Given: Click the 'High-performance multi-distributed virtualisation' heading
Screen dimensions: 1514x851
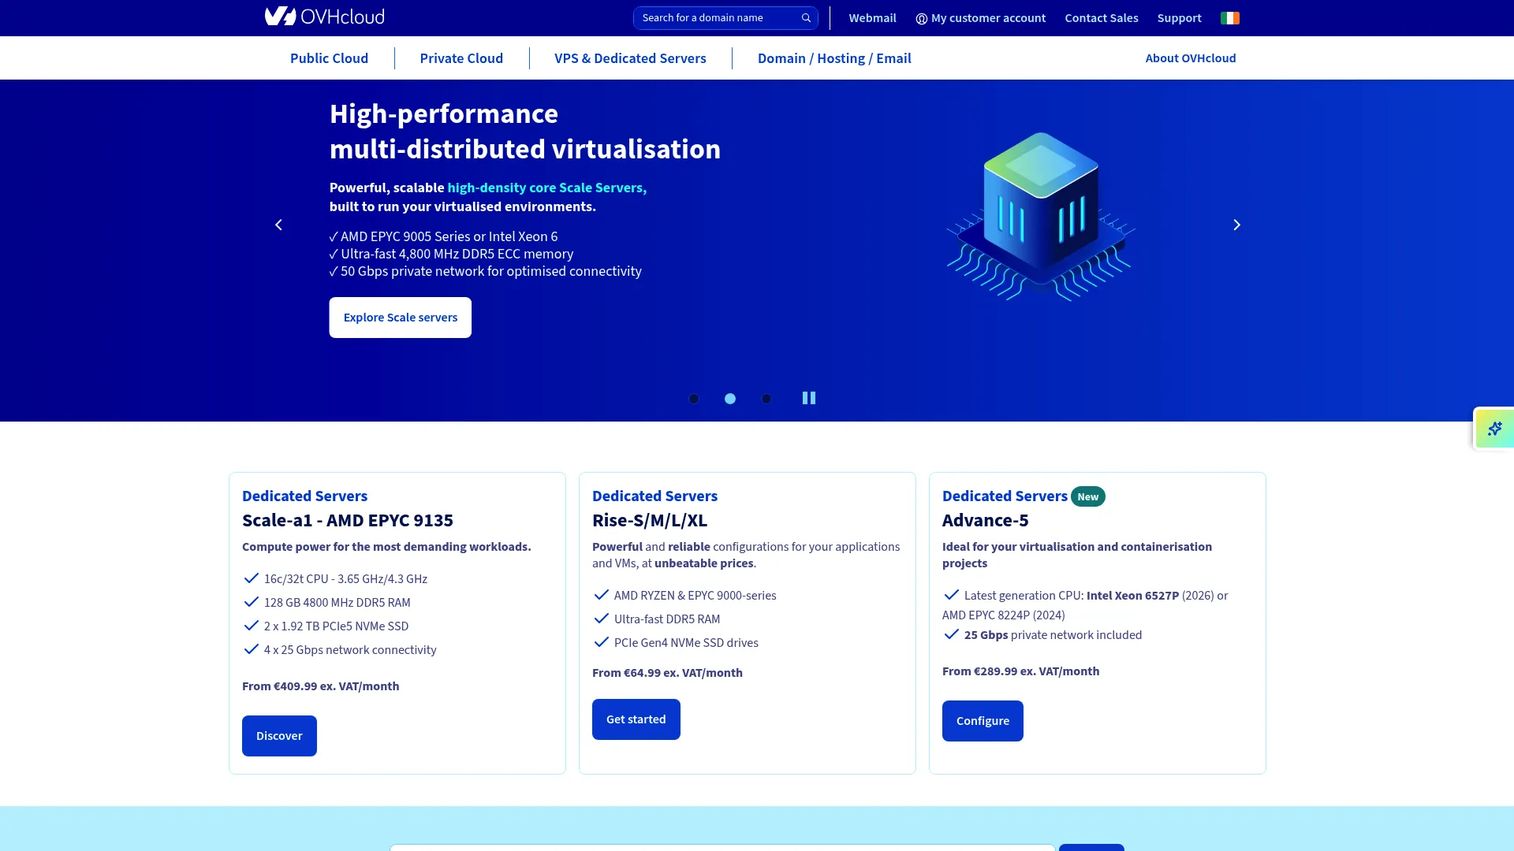Looking at the screenshot, I should 525,131.
